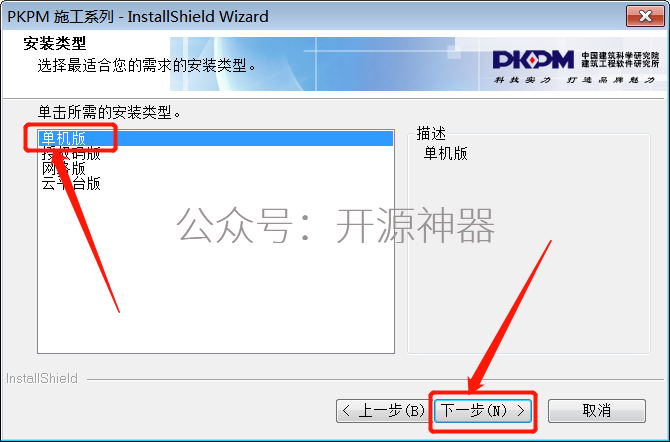This screenshot has width=670, height=442.
Task: Choose the 授权码版 install type
Action: pyautogui.click(x=71, y=153)
